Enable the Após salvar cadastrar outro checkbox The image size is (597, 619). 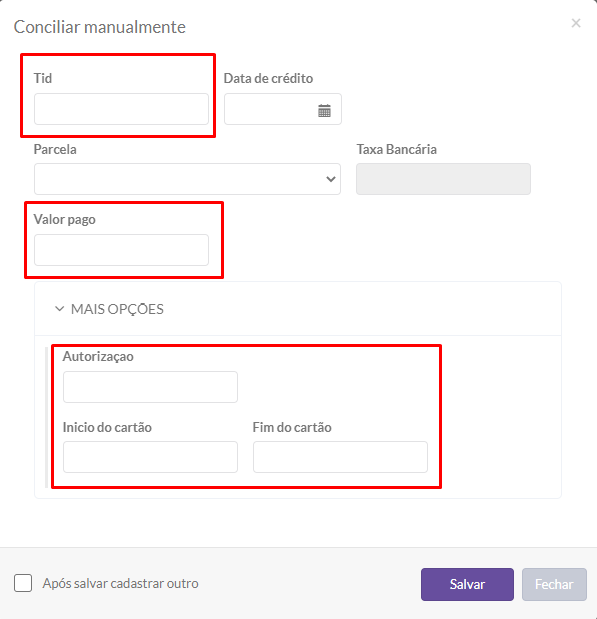pyautogui.click(x=23, y=583)
